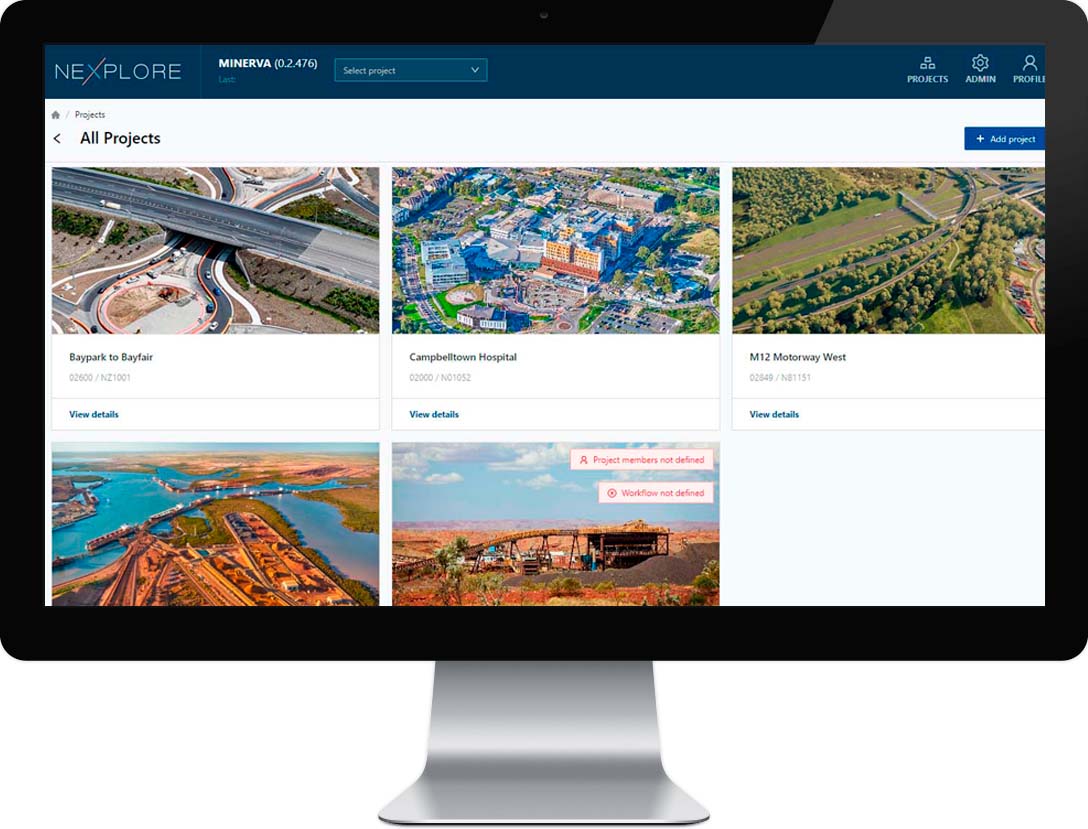The width and height of the screenshot is (1088, 829).
Task: Click the workflow warning circle icon
Action: 612,493
